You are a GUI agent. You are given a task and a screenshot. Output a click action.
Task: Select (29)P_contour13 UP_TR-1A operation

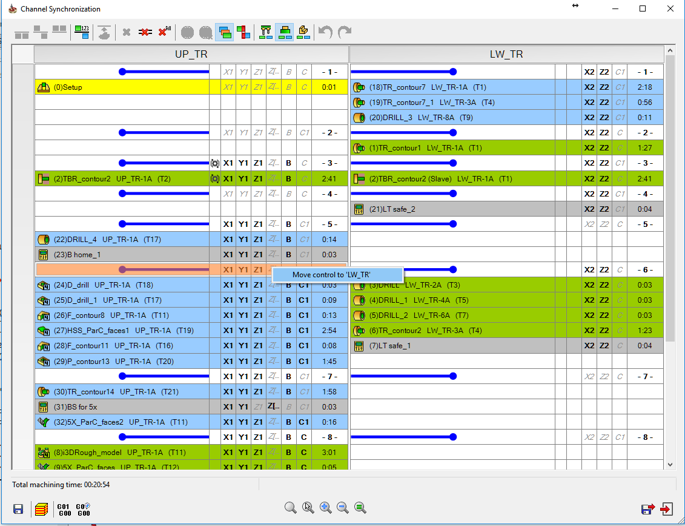[191, 361]
